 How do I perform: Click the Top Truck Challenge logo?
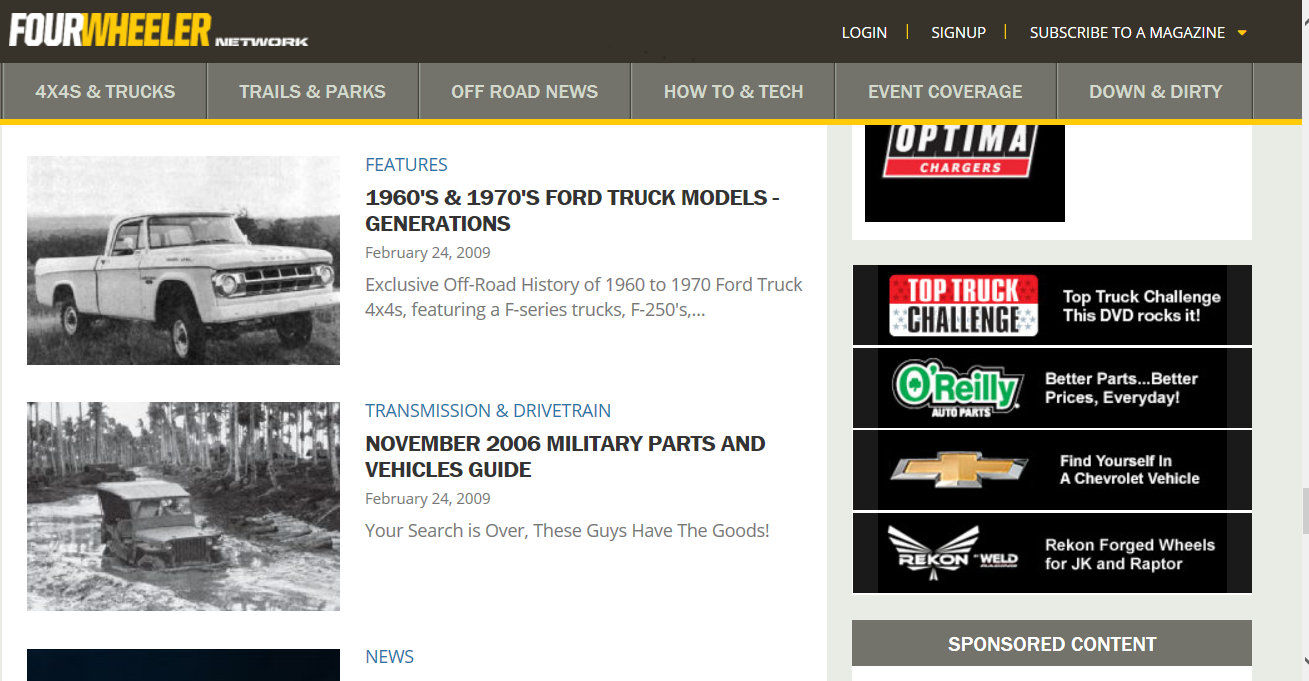(x=963, y=305)
